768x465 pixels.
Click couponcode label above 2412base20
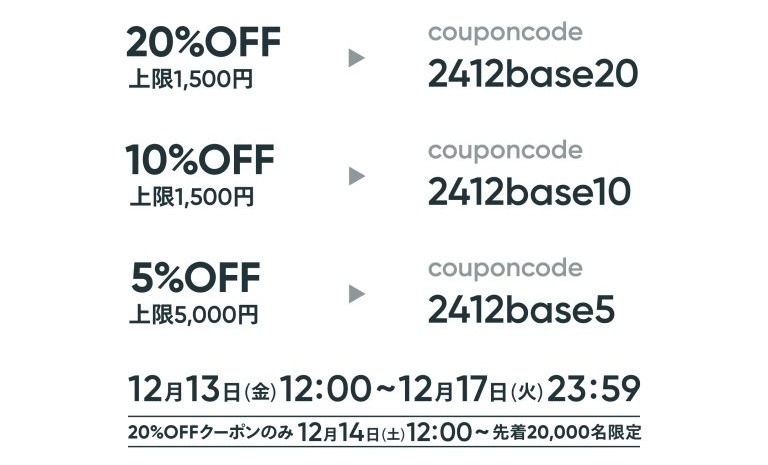click(505, 34)
